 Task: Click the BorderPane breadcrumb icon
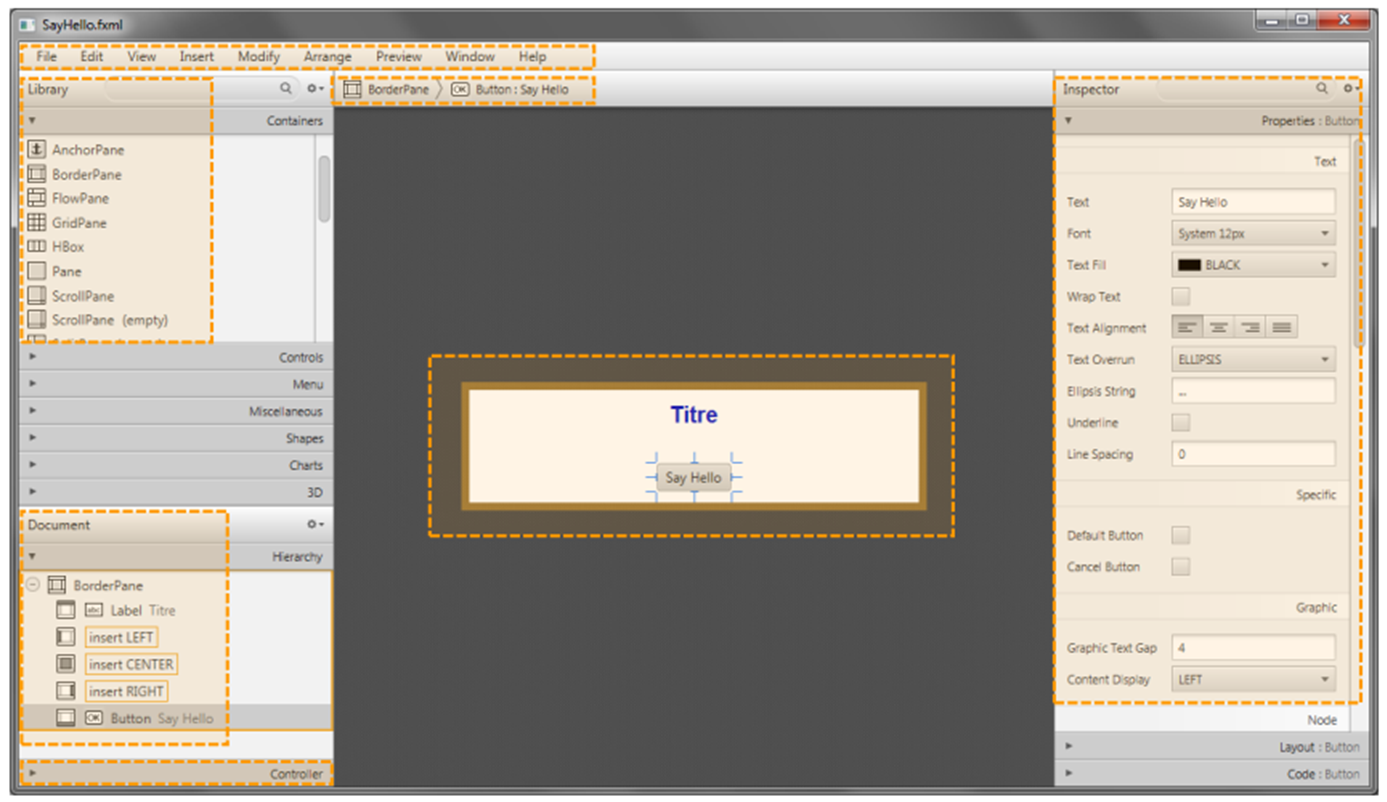(350, 89)
